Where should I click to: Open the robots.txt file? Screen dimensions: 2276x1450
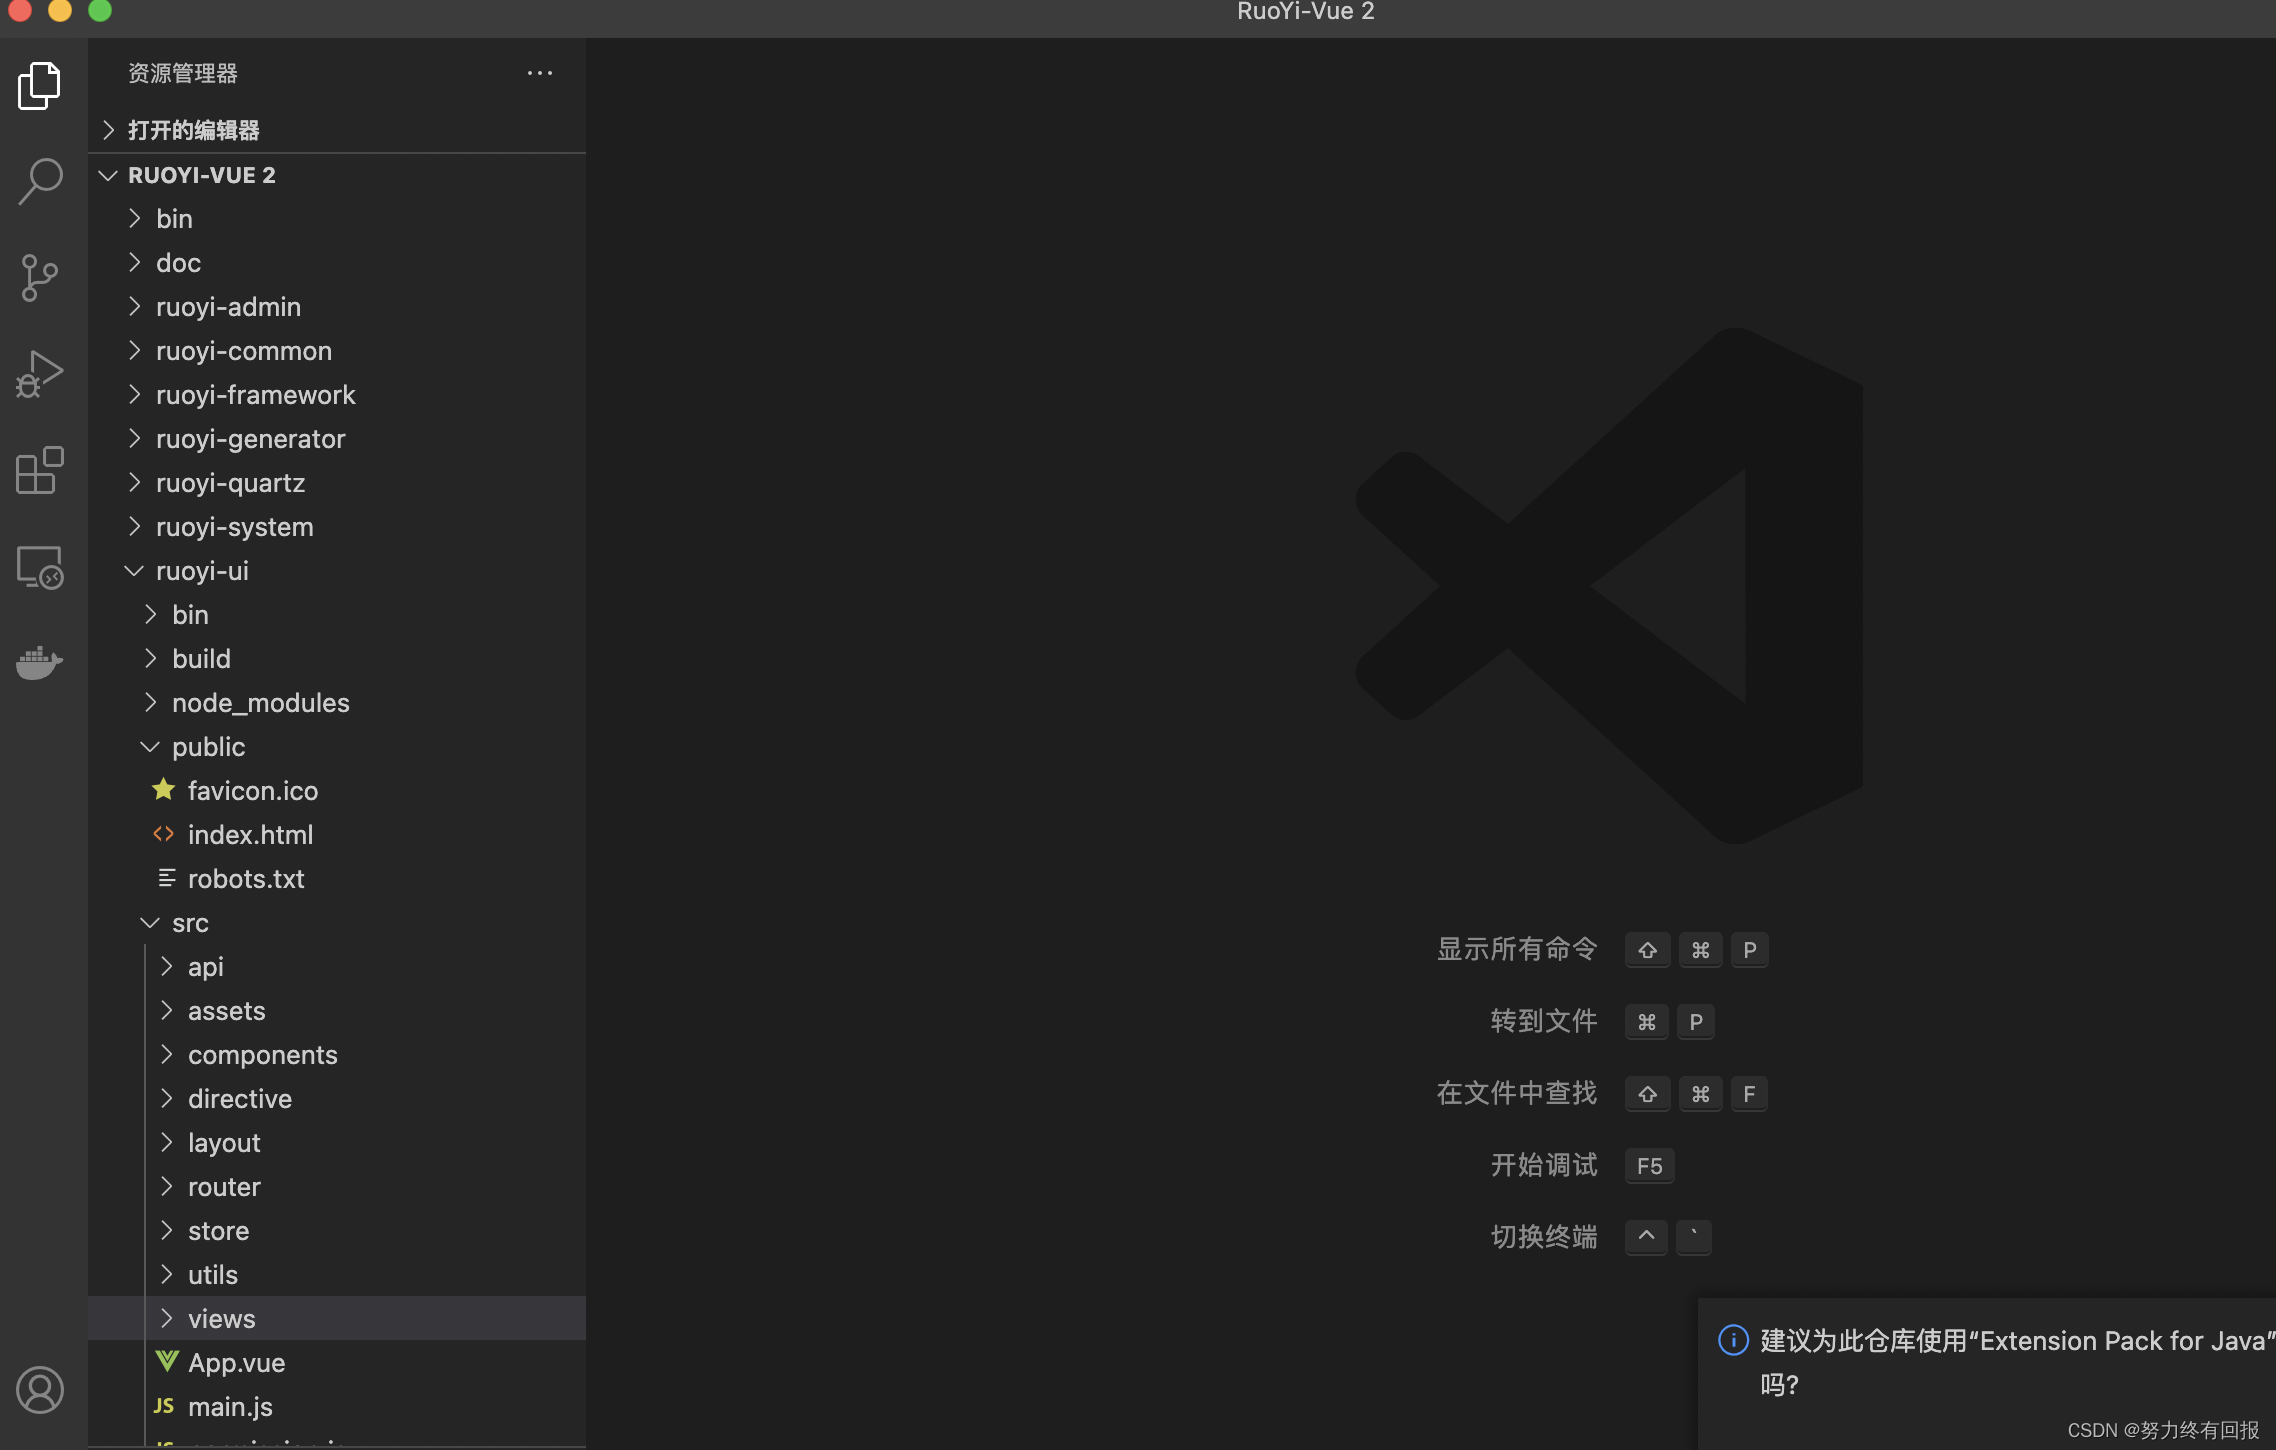pos(337,879)
